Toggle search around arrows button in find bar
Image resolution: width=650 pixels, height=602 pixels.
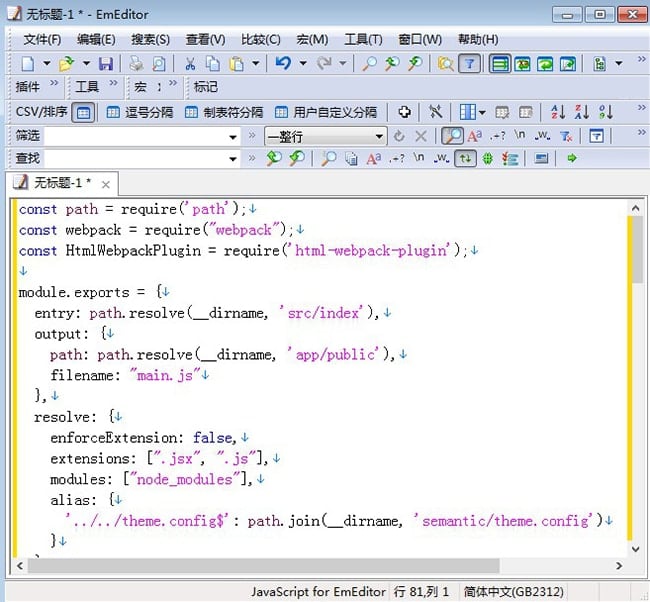click(x=465, y=158)
